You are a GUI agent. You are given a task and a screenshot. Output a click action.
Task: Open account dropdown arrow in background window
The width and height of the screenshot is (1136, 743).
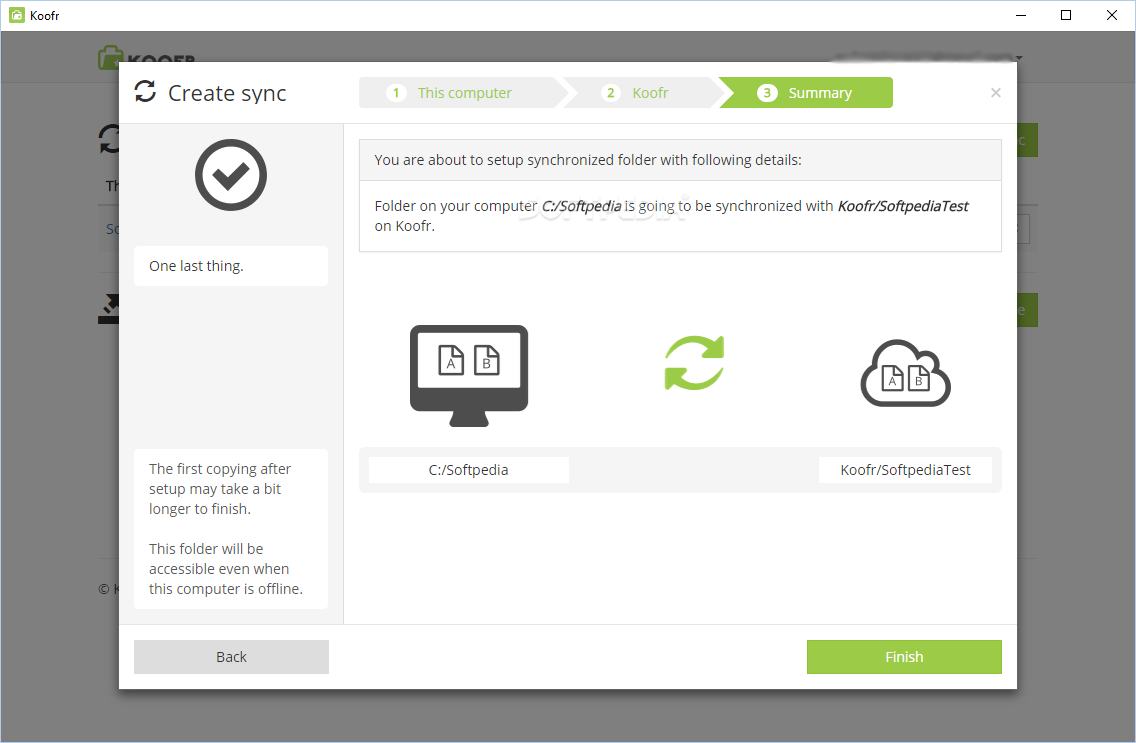pyautogui.click(x=1019, y=57)
